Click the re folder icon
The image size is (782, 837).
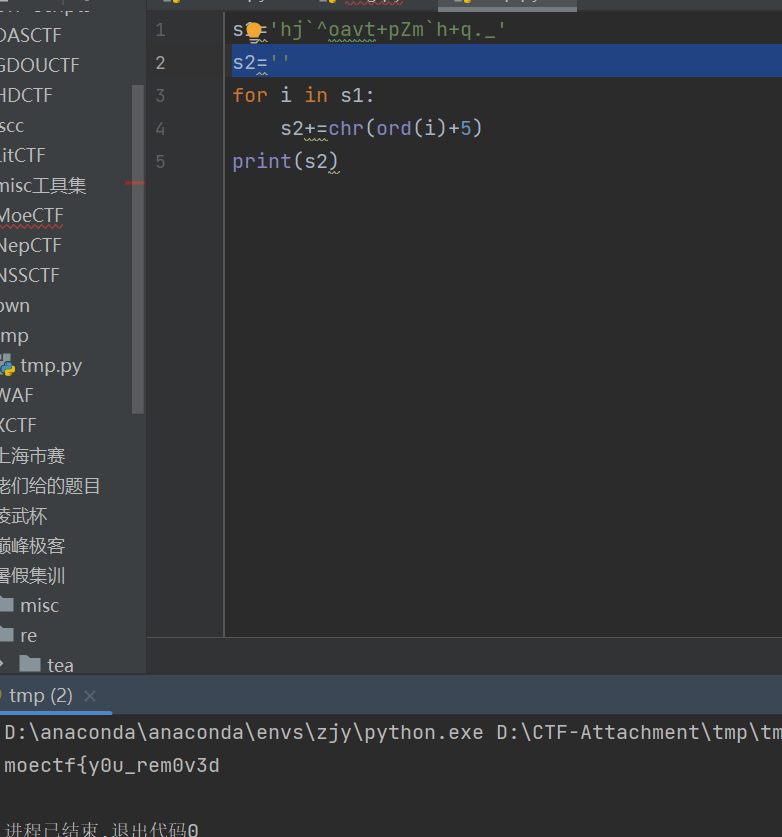point(7,635)
